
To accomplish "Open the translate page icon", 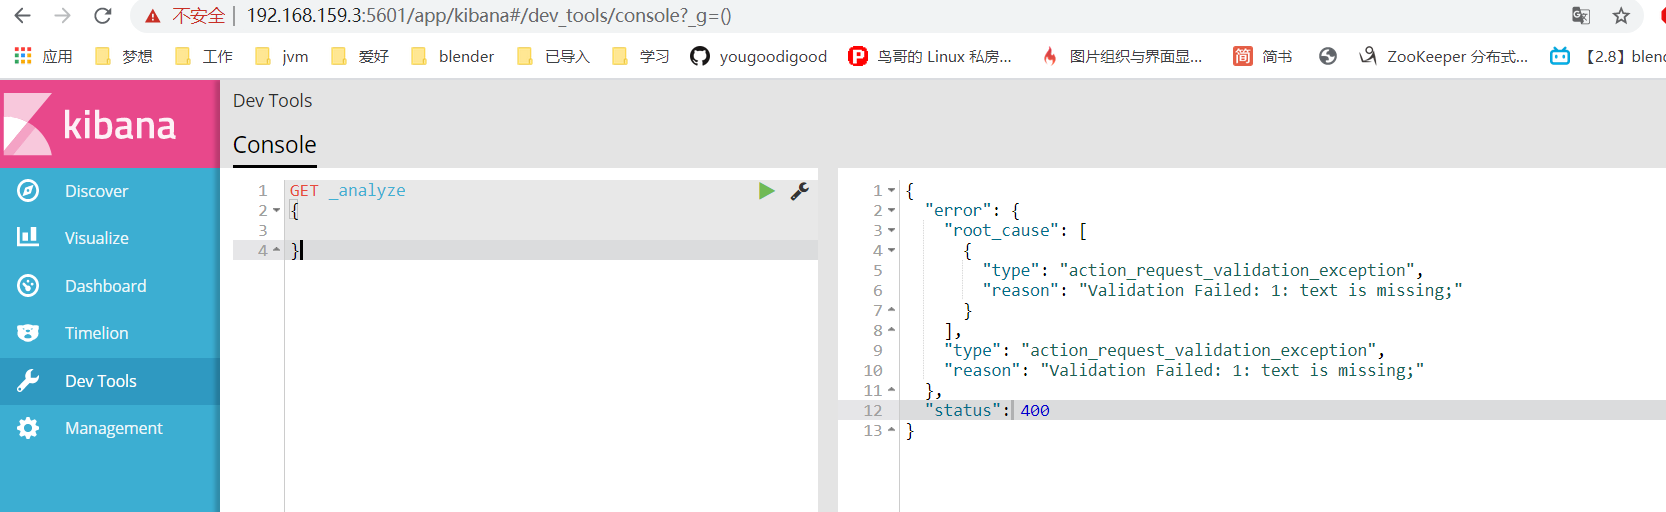I will 1581,16.
